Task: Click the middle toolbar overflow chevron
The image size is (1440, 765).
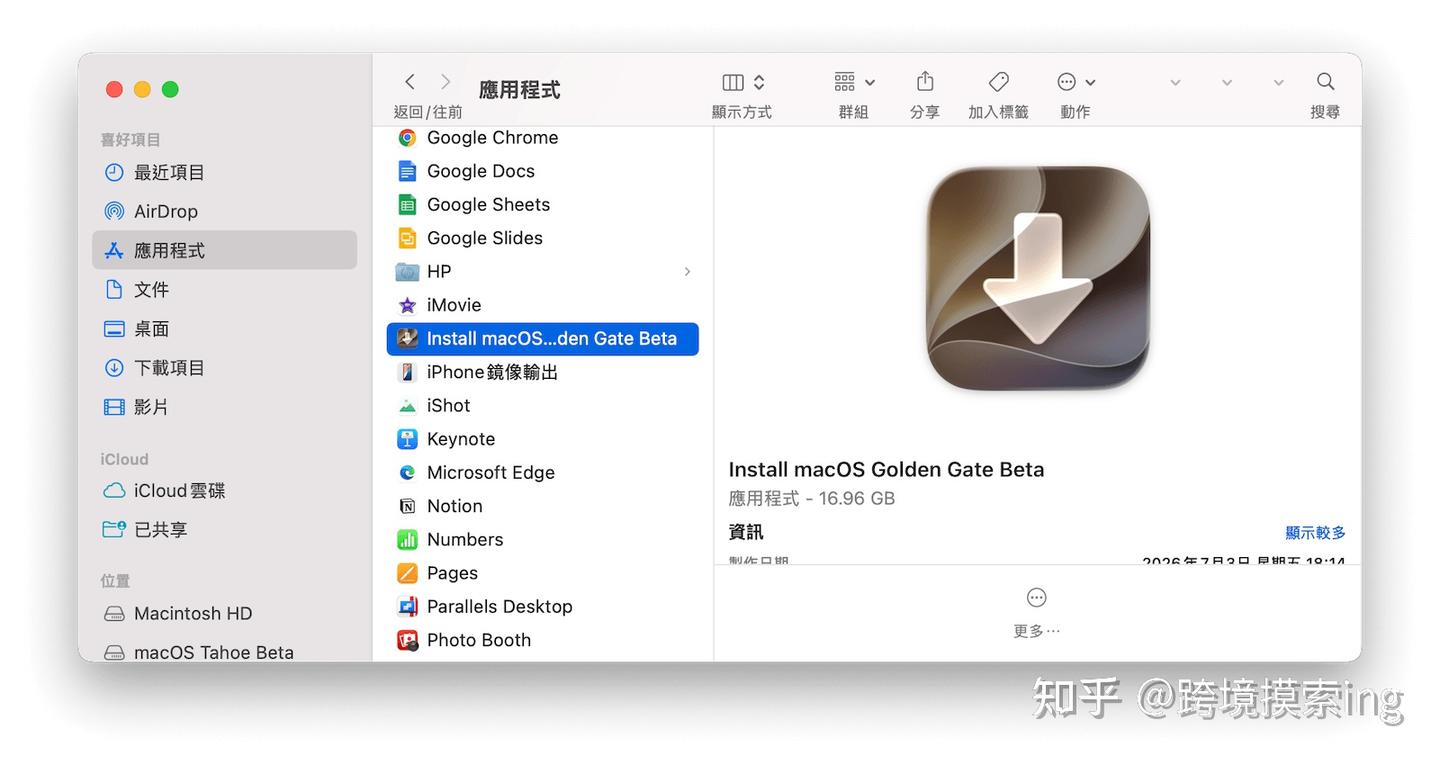Action: click(x=1227, y=83)
